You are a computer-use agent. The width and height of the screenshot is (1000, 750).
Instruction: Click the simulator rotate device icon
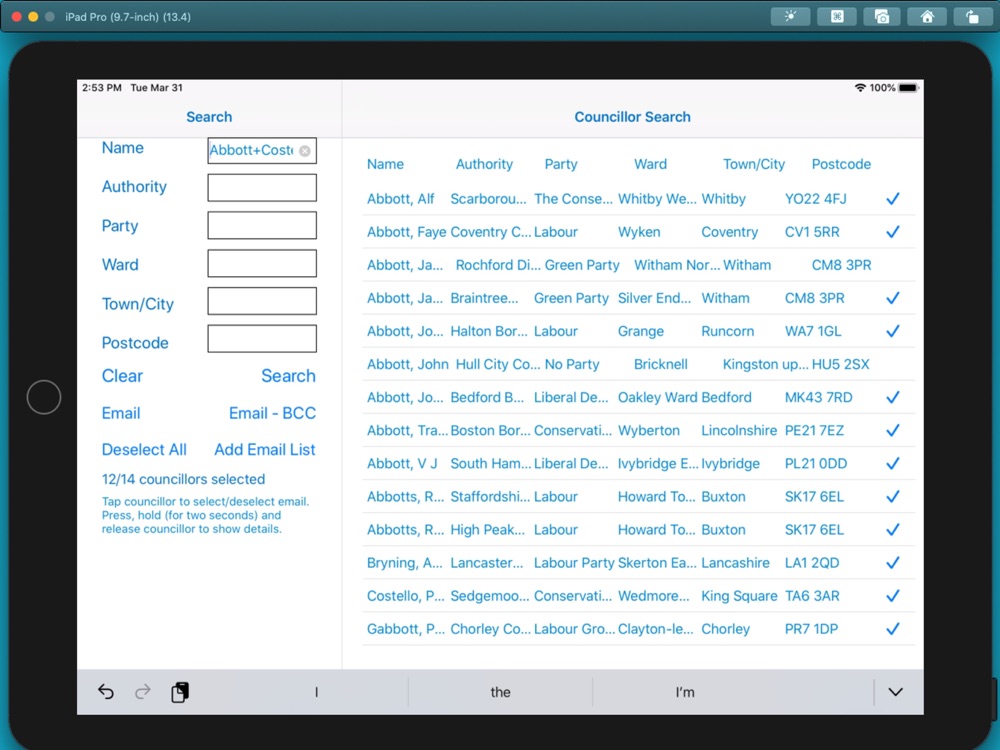(972, 17)
